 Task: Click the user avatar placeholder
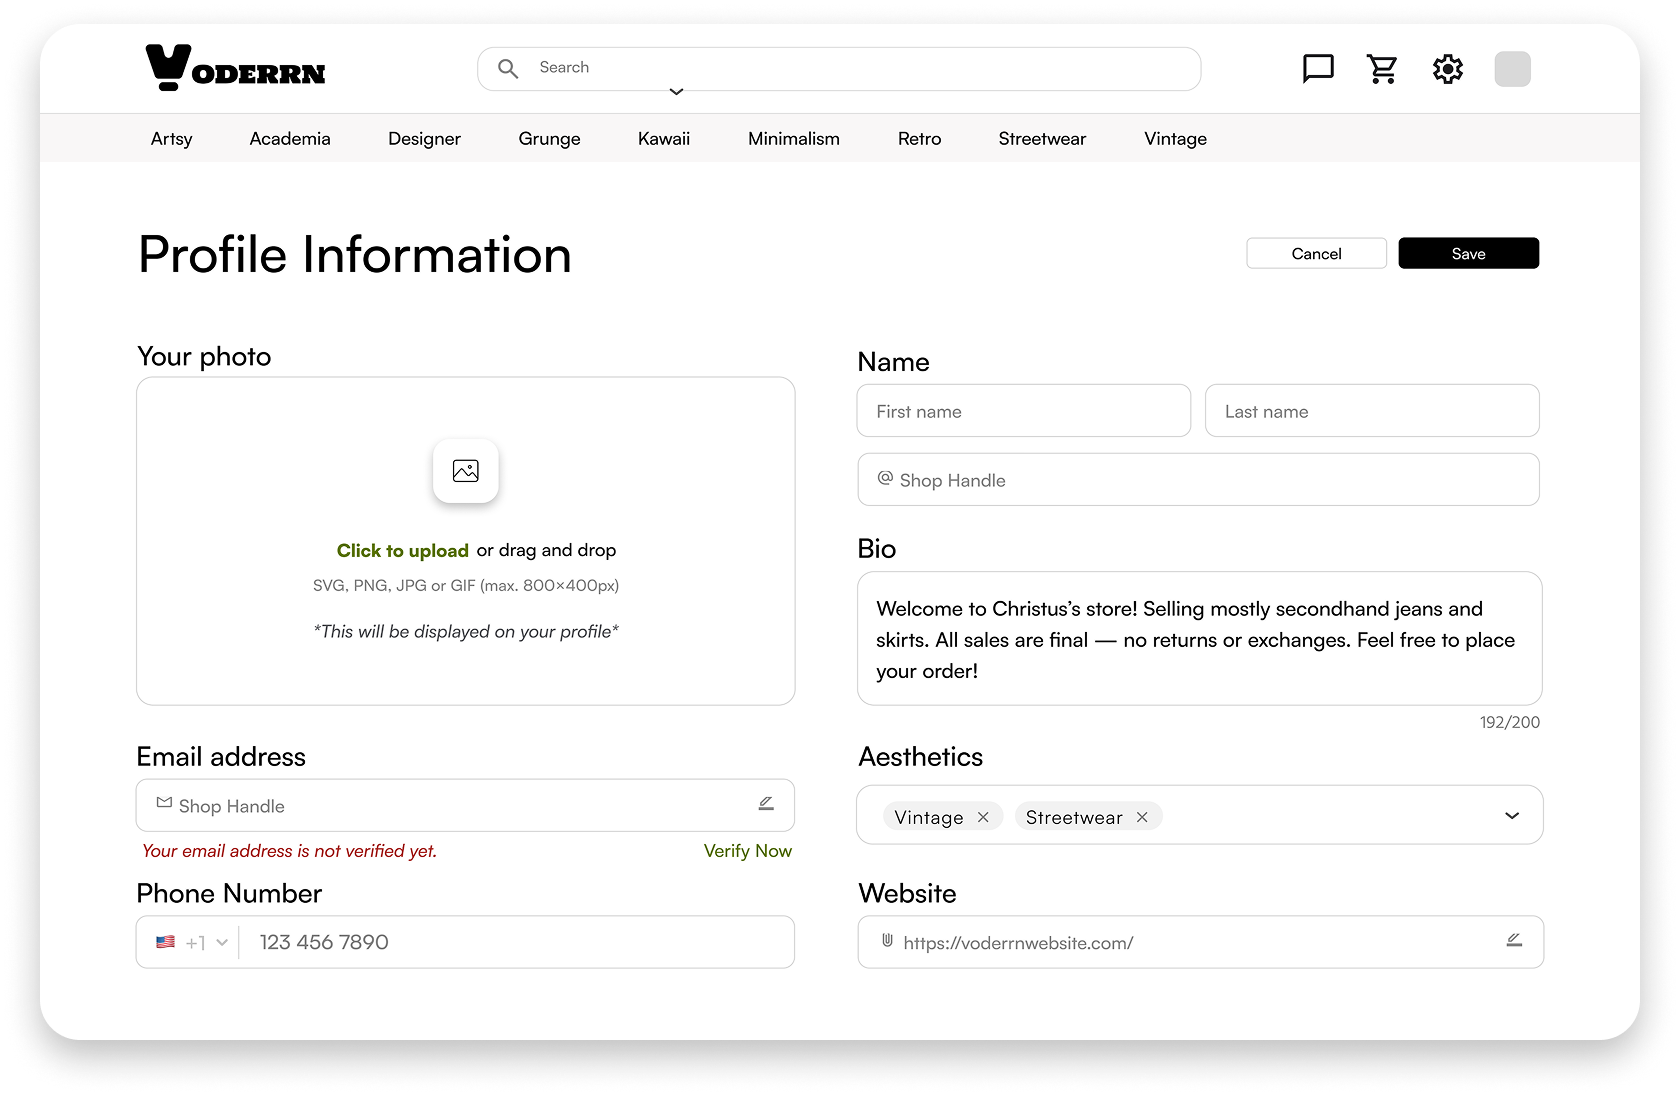1512,69
